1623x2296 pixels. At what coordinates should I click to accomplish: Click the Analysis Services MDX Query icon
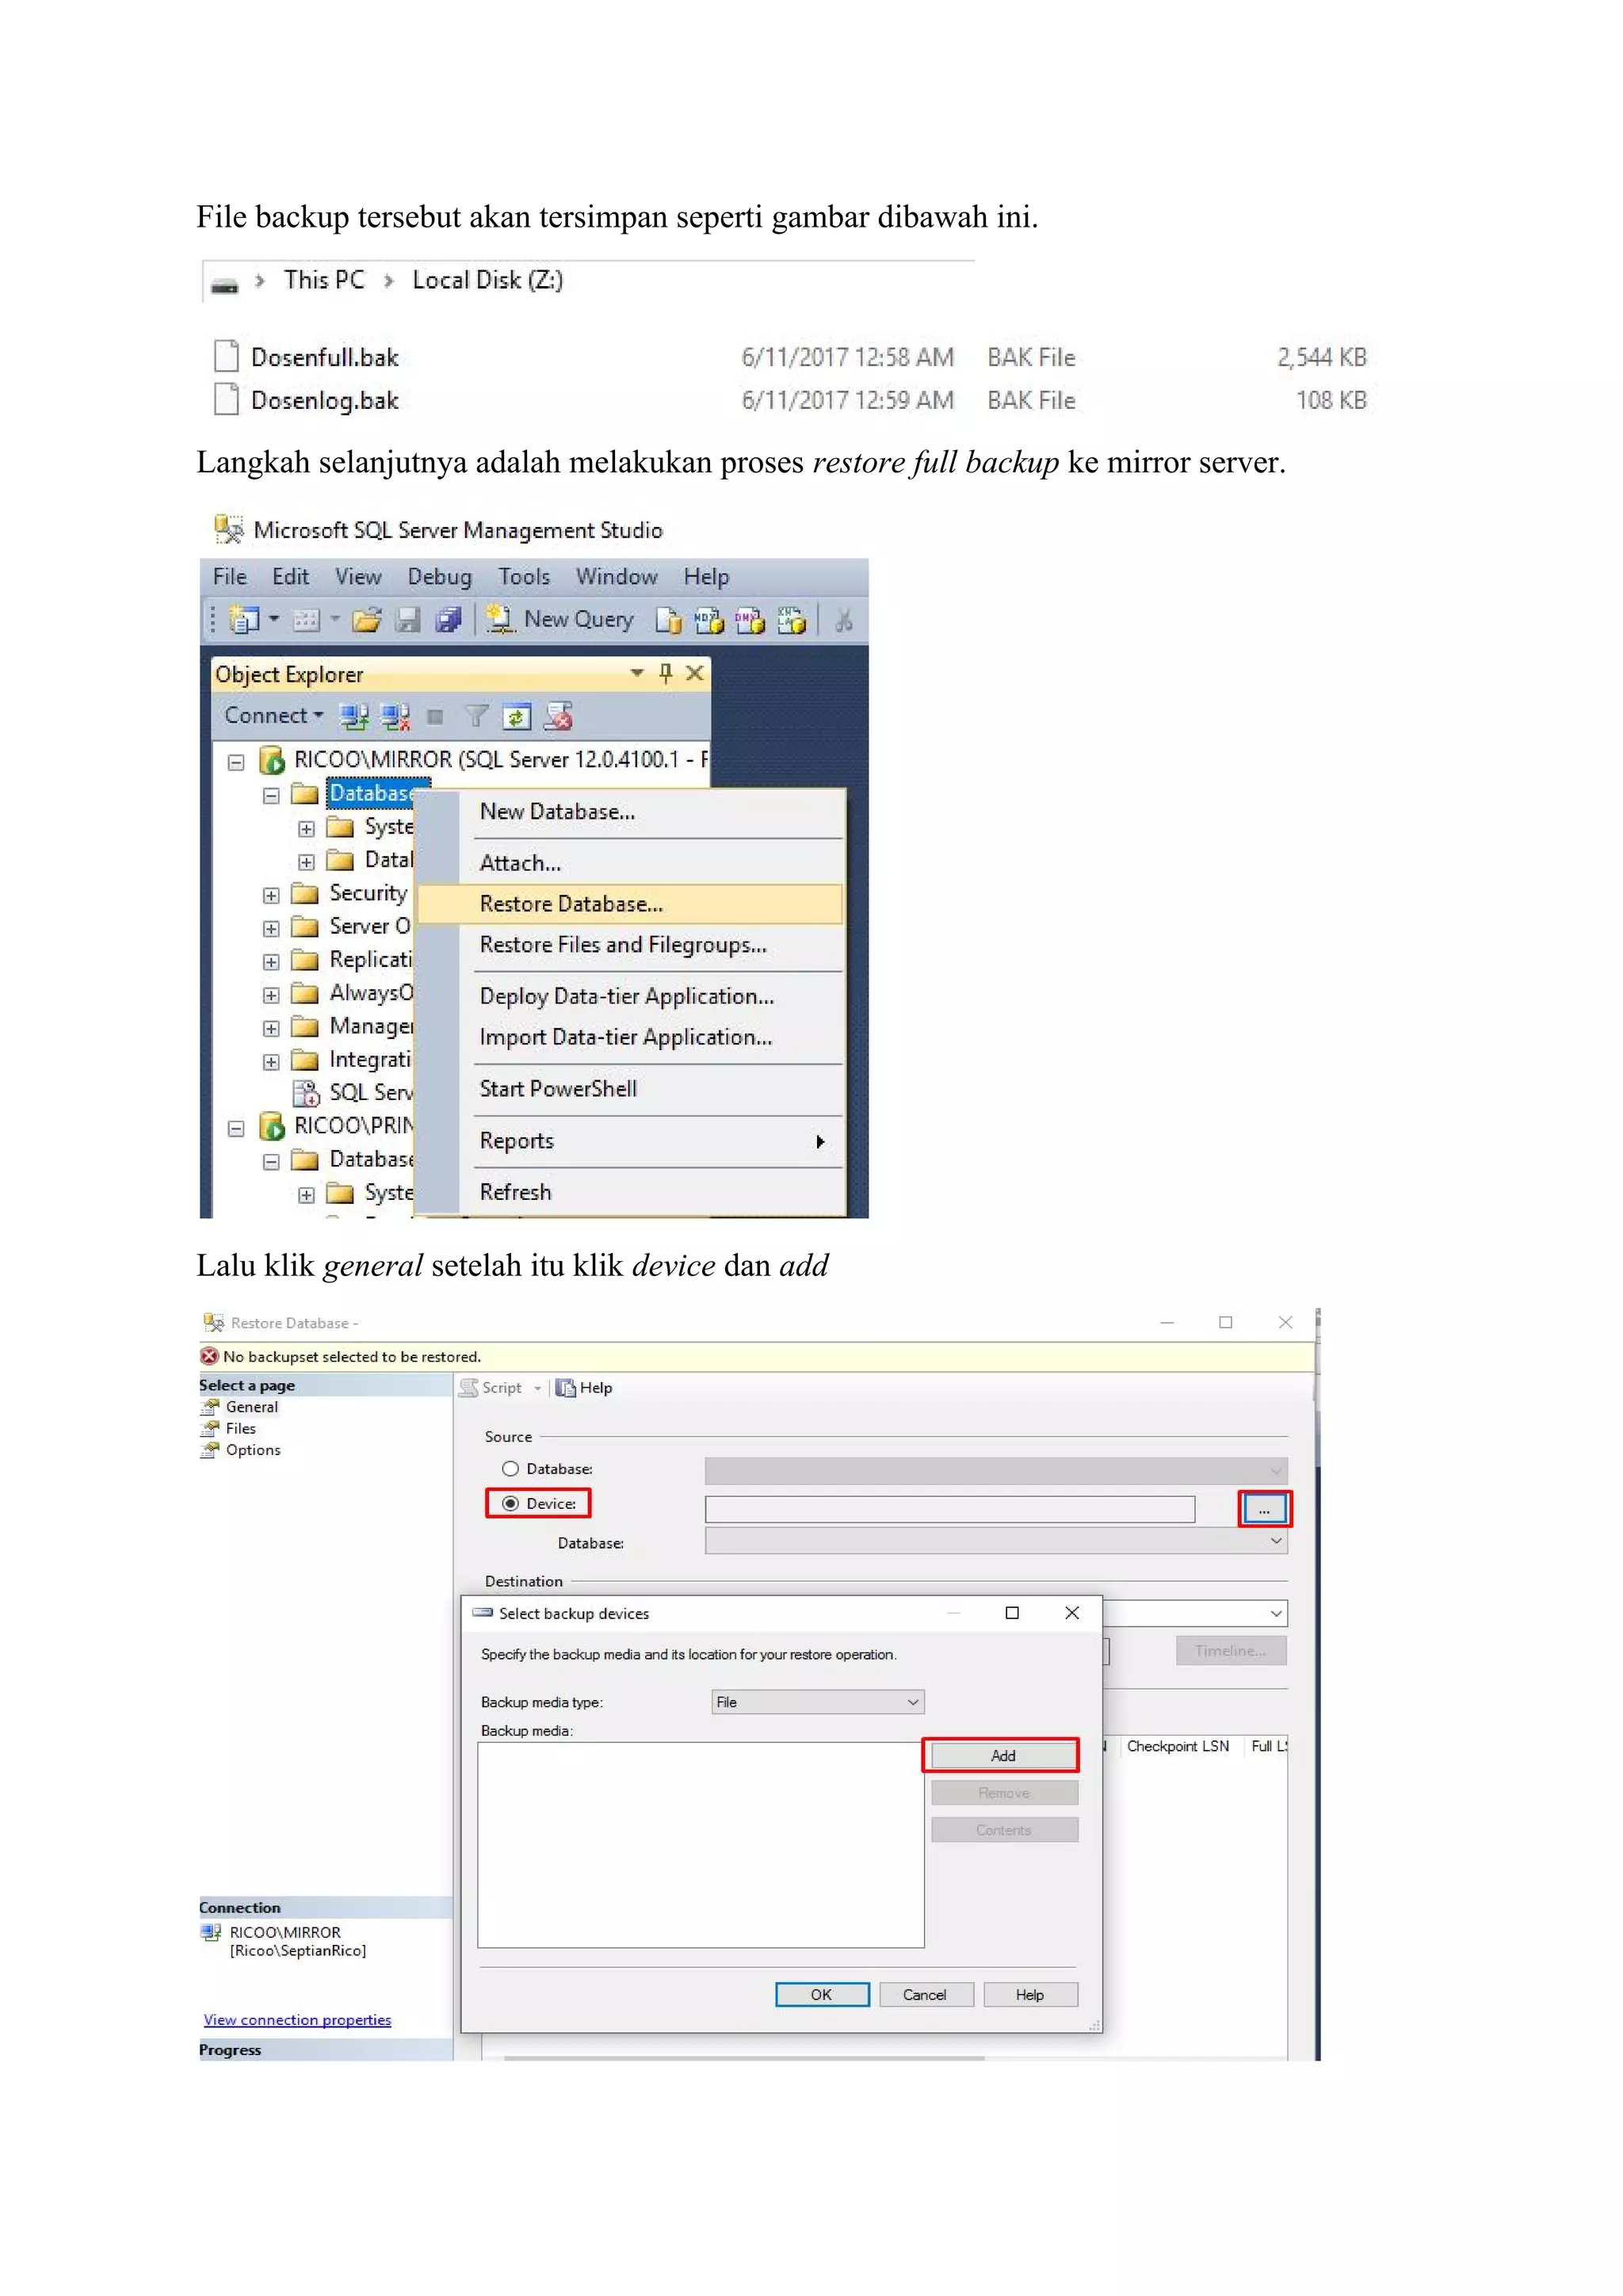click(x=709, y=620)
